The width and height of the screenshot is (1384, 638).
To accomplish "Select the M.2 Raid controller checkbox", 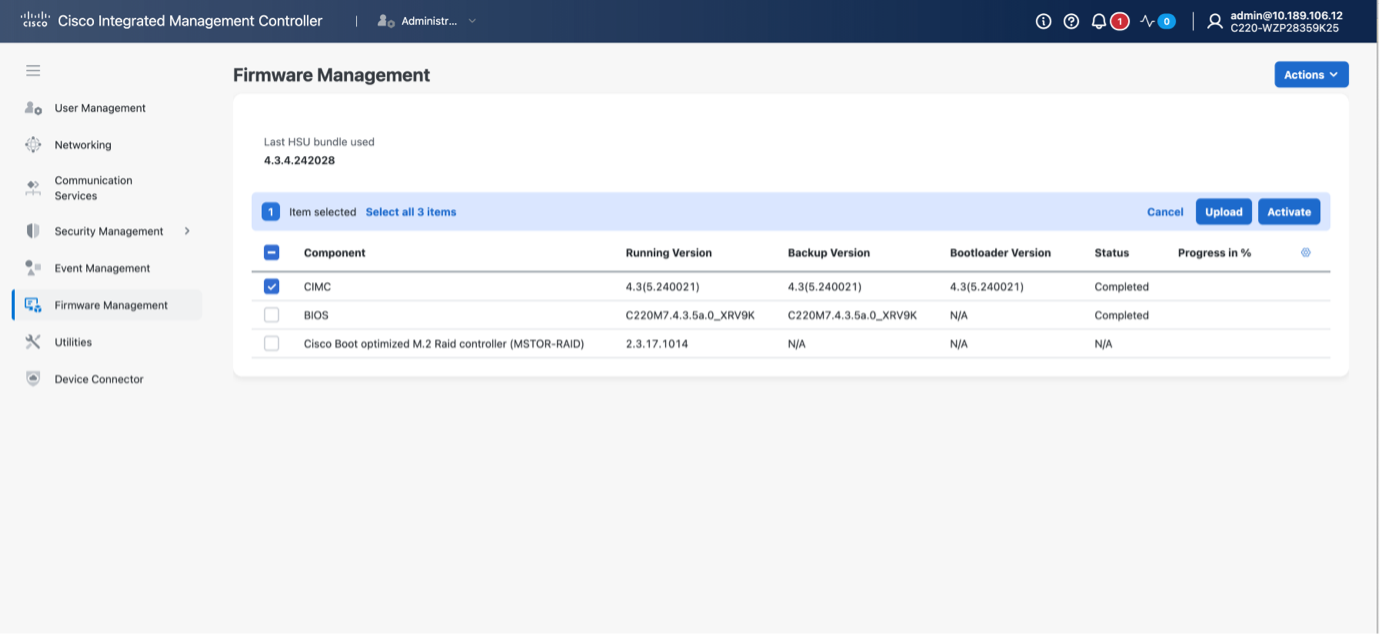I will [x=272, y=344].
